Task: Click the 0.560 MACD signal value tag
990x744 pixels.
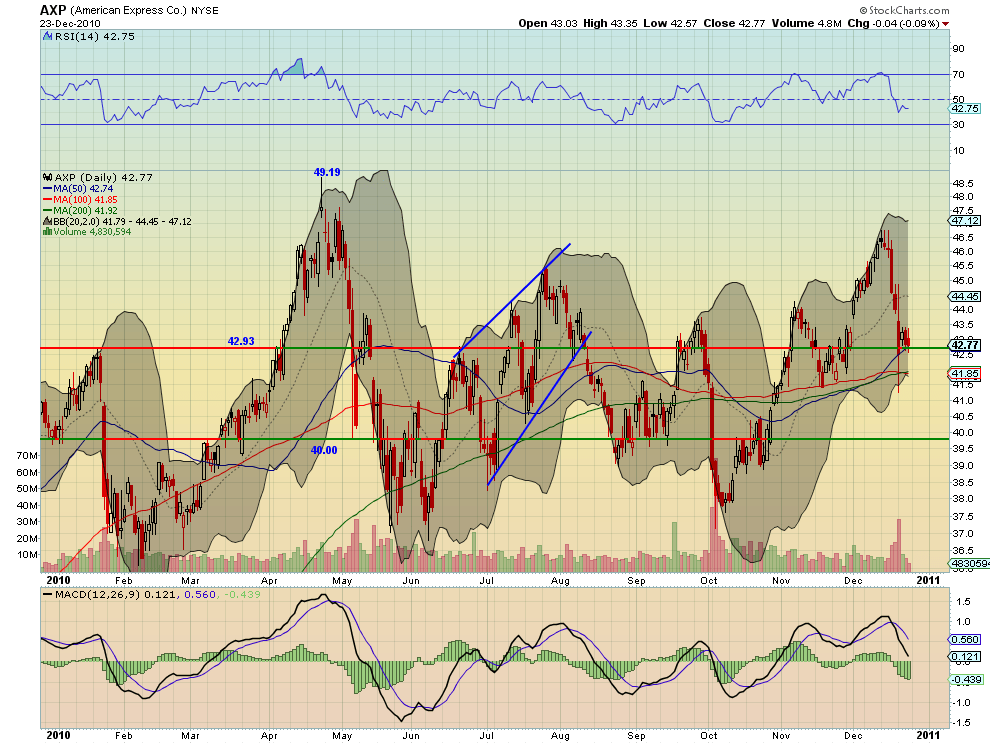Action: click(965, 639)
